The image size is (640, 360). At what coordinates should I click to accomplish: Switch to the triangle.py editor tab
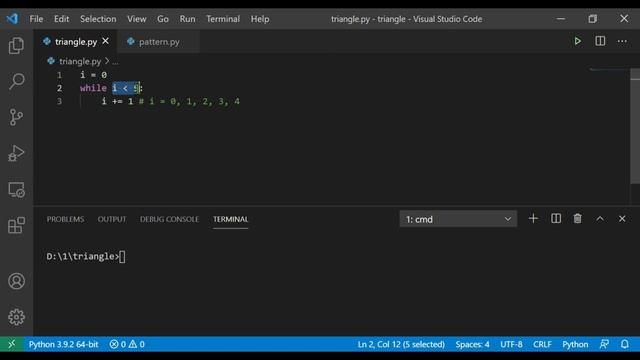coord(76,42)
